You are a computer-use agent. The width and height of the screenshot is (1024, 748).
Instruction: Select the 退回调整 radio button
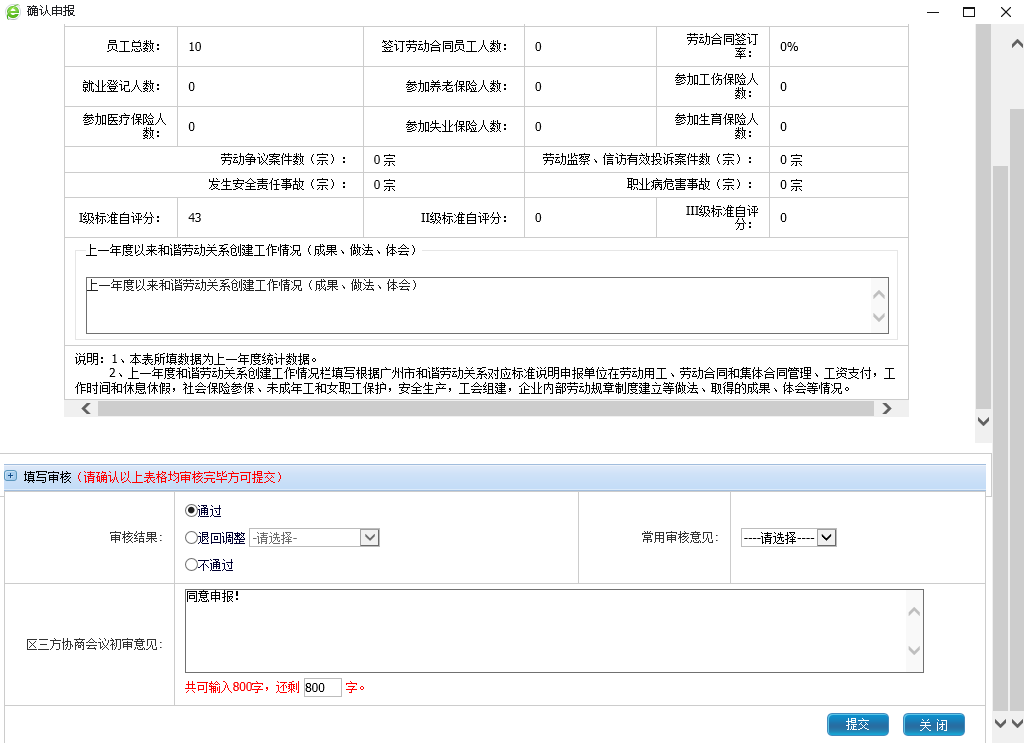click(191, 538)
